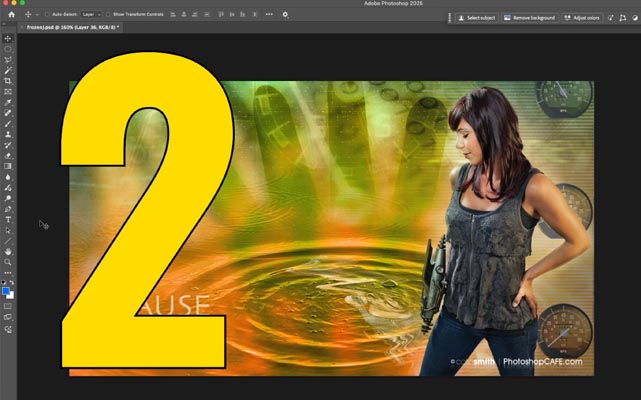
Task: Select the Clone Stamp tool
Action: click(8, 134)
